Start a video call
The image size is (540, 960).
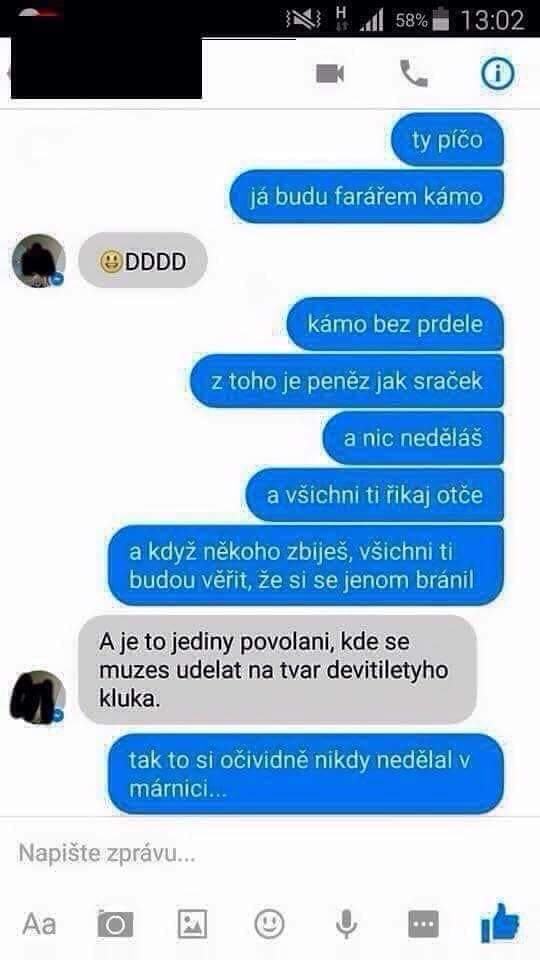point(330,74)
